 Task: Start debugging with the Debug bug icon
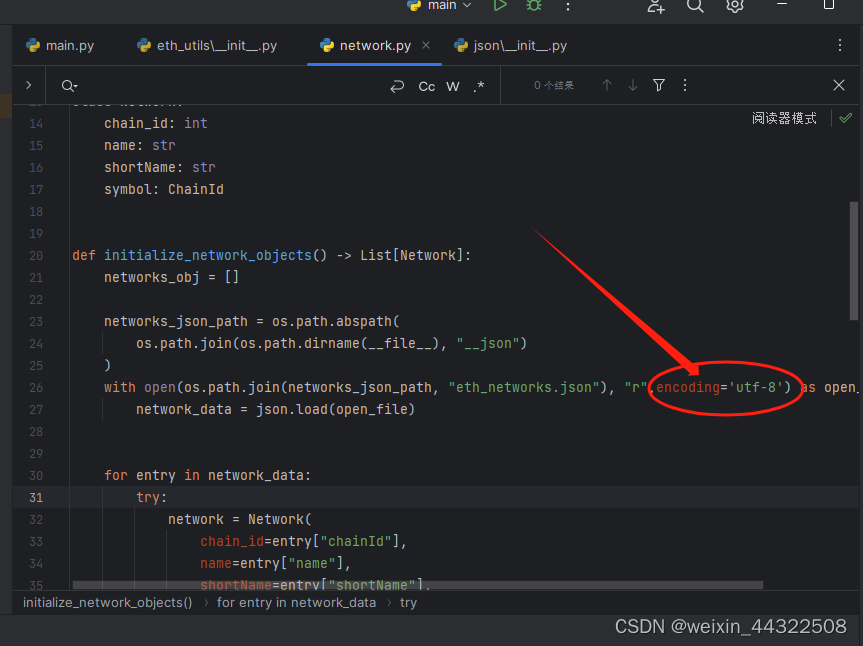[x=533, y=6]
